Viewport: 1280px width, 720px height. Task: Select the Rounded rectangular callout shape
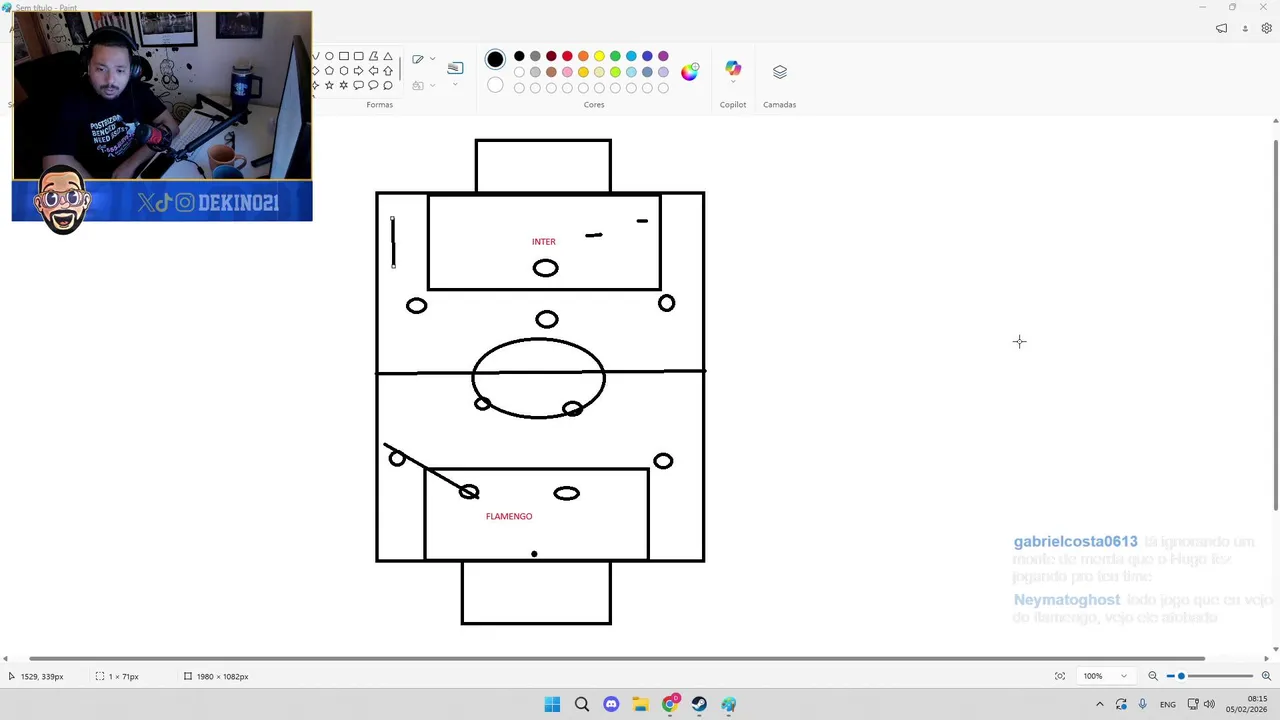[359, 85]
